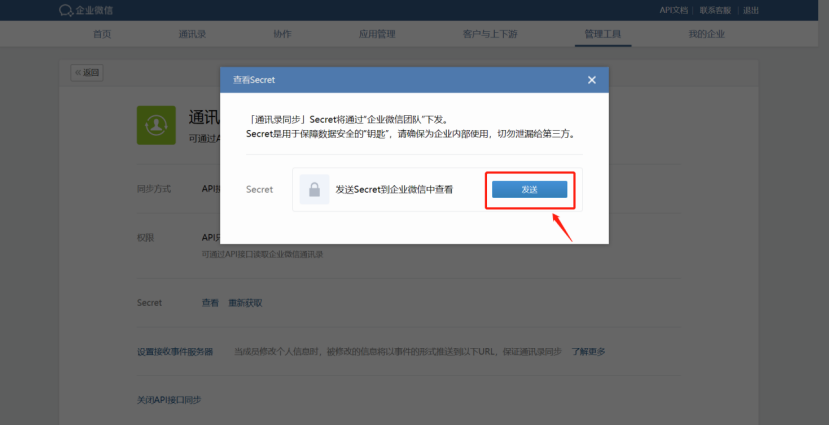Open the 设置接收事件服务器 link
The image size is (830, 426).
[x=175, y=351]
